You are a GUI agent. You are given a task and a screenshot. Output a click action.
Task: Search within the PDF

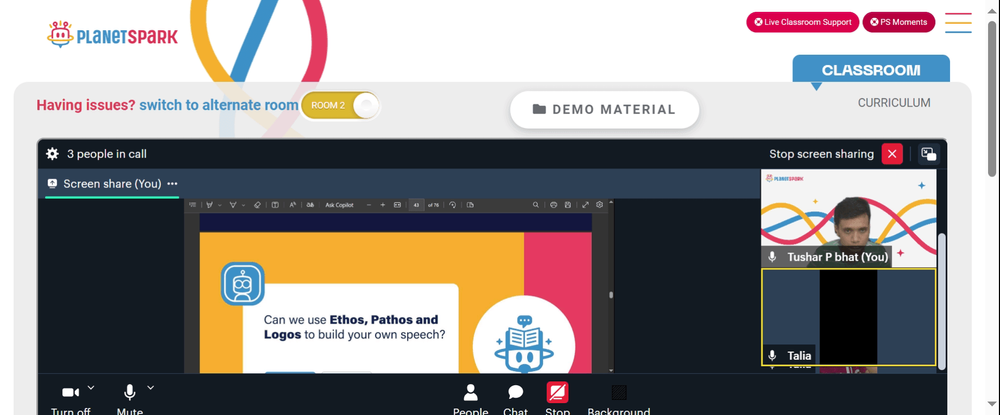click(536, 205)
